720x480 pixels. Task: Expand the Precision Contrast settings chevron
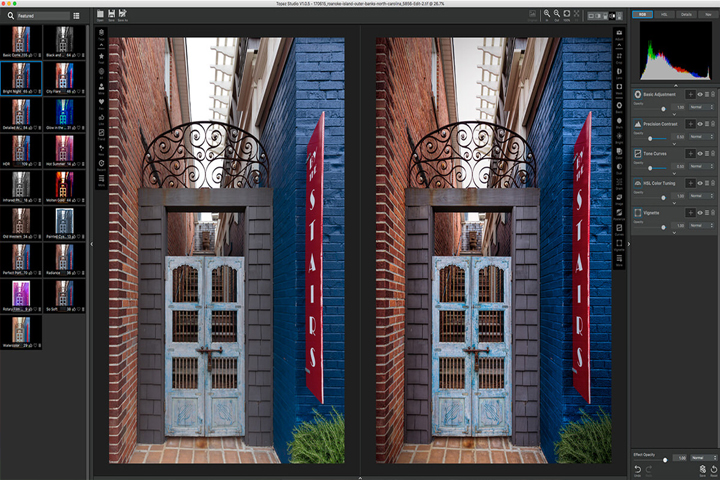pyautogui.click(x=674, y=144)
